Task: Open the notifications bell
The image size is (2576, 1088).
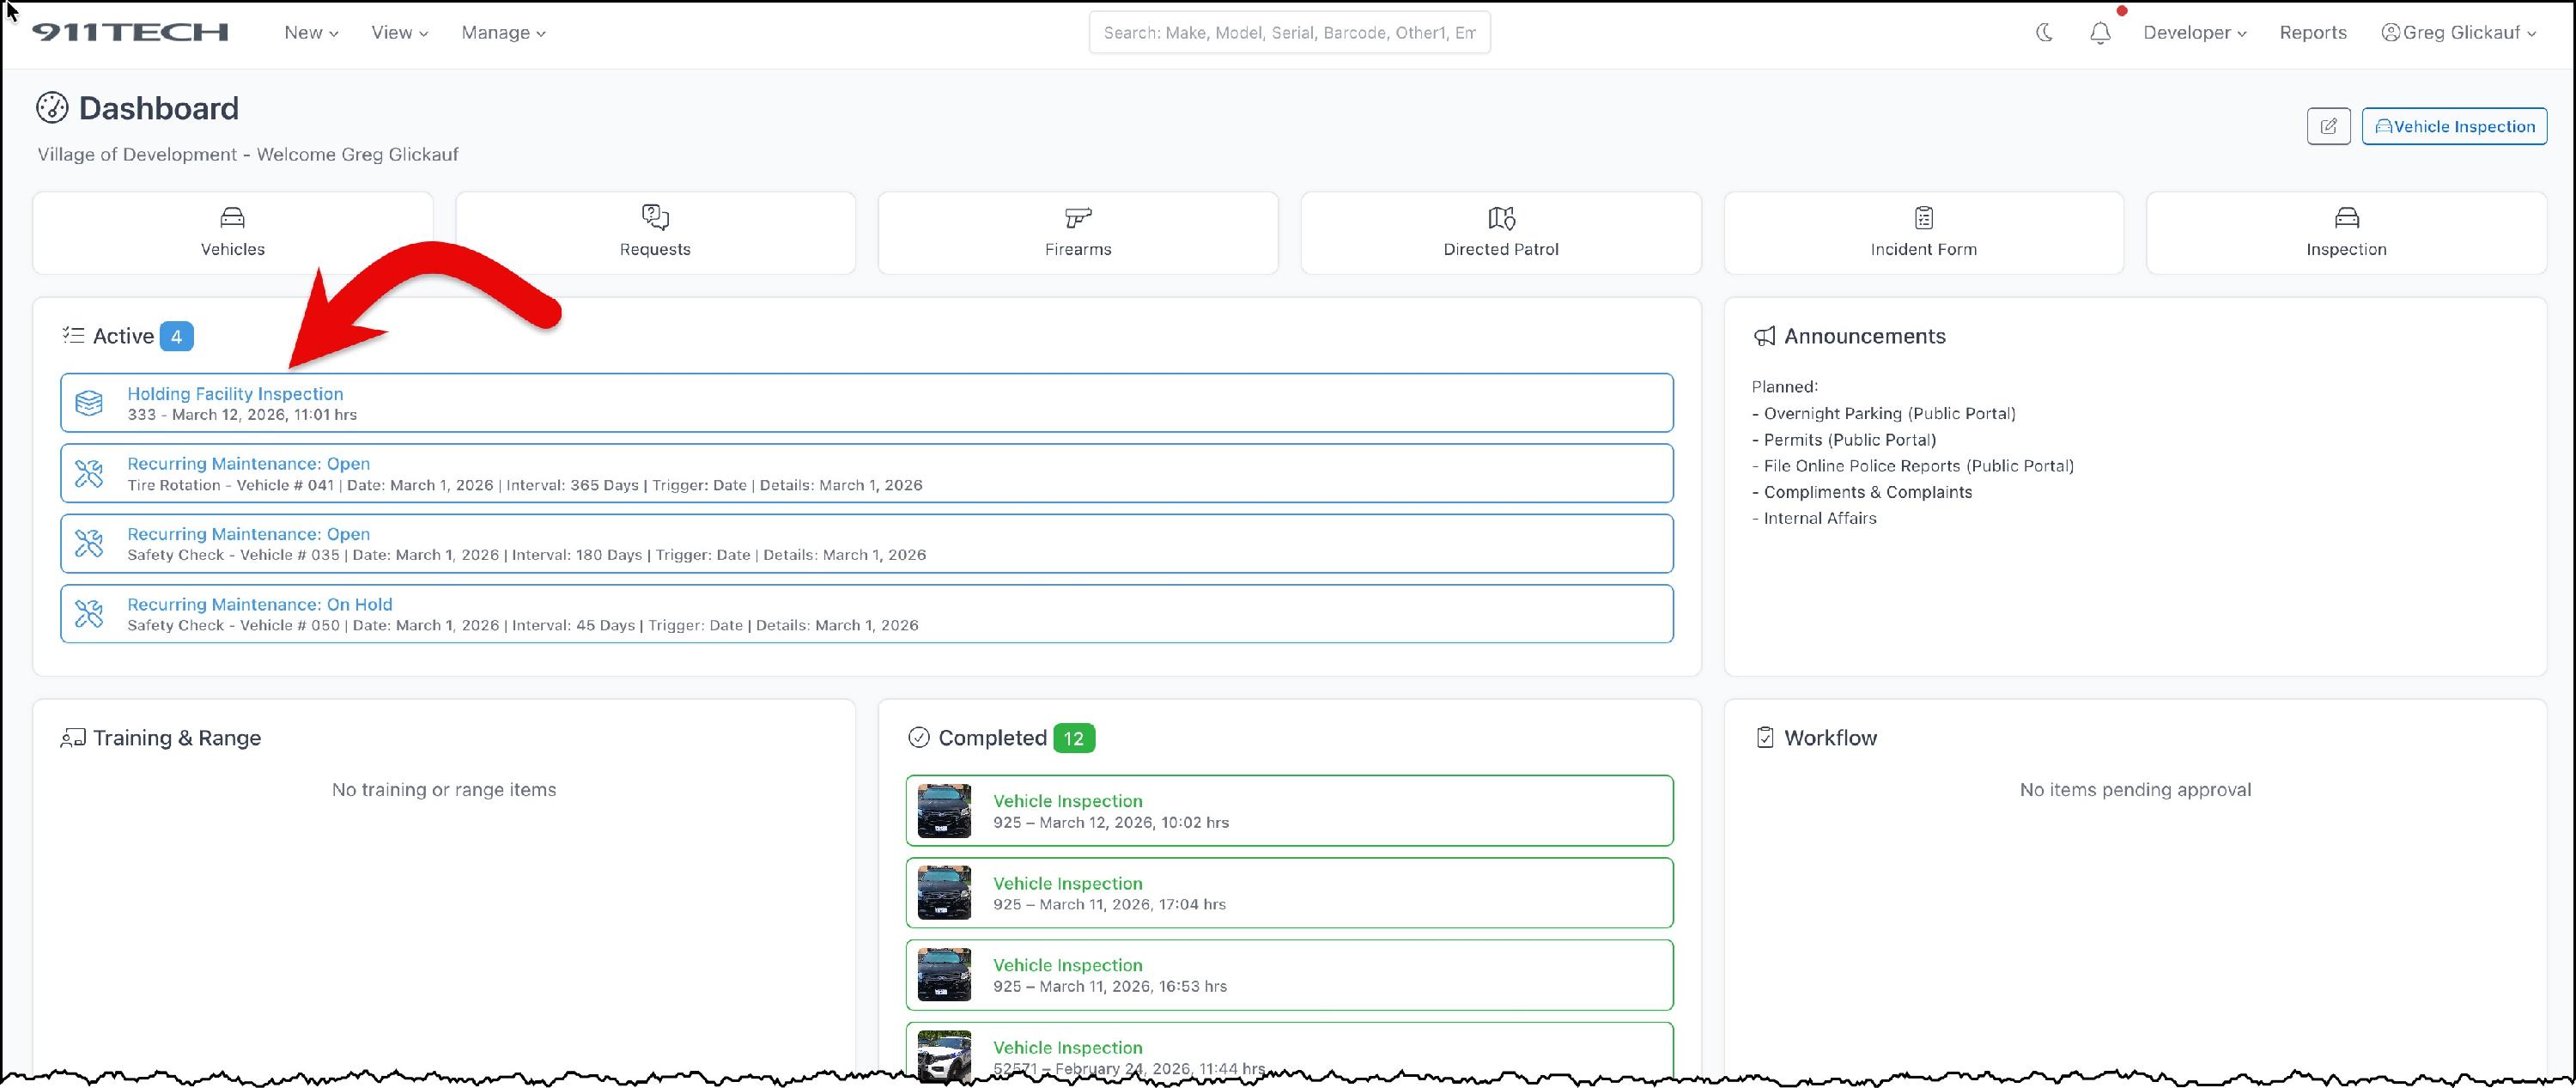Action: coord(2100,33)
